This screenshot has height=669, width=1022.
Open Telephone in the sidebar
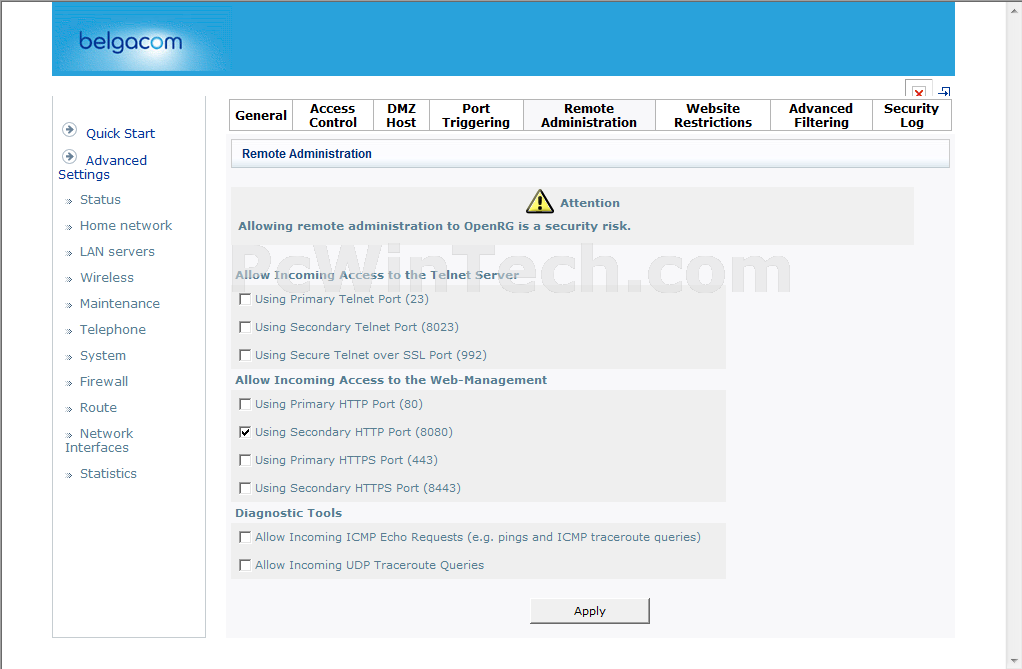(113, 330)
